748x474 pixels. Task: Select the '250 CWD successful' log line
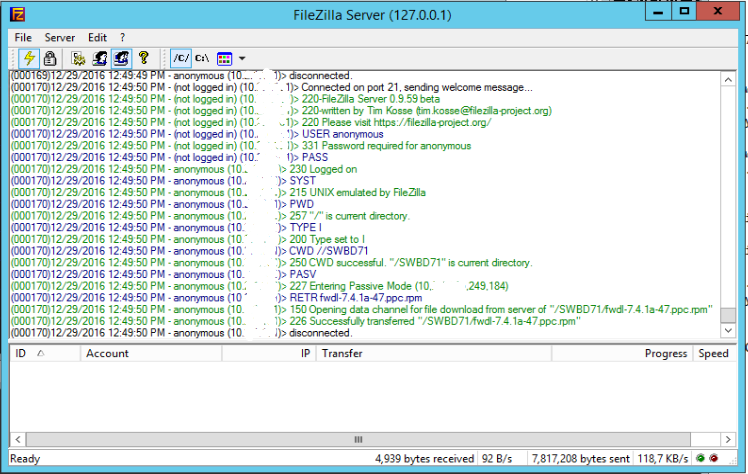pos(271,263)
